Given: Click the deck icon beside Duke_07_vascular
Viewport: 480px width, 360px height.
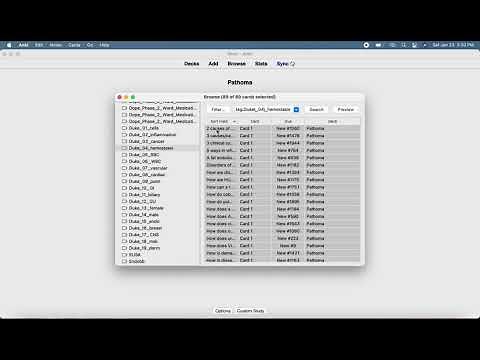Looking at the screenshot, I should click(x=124, y=168).
